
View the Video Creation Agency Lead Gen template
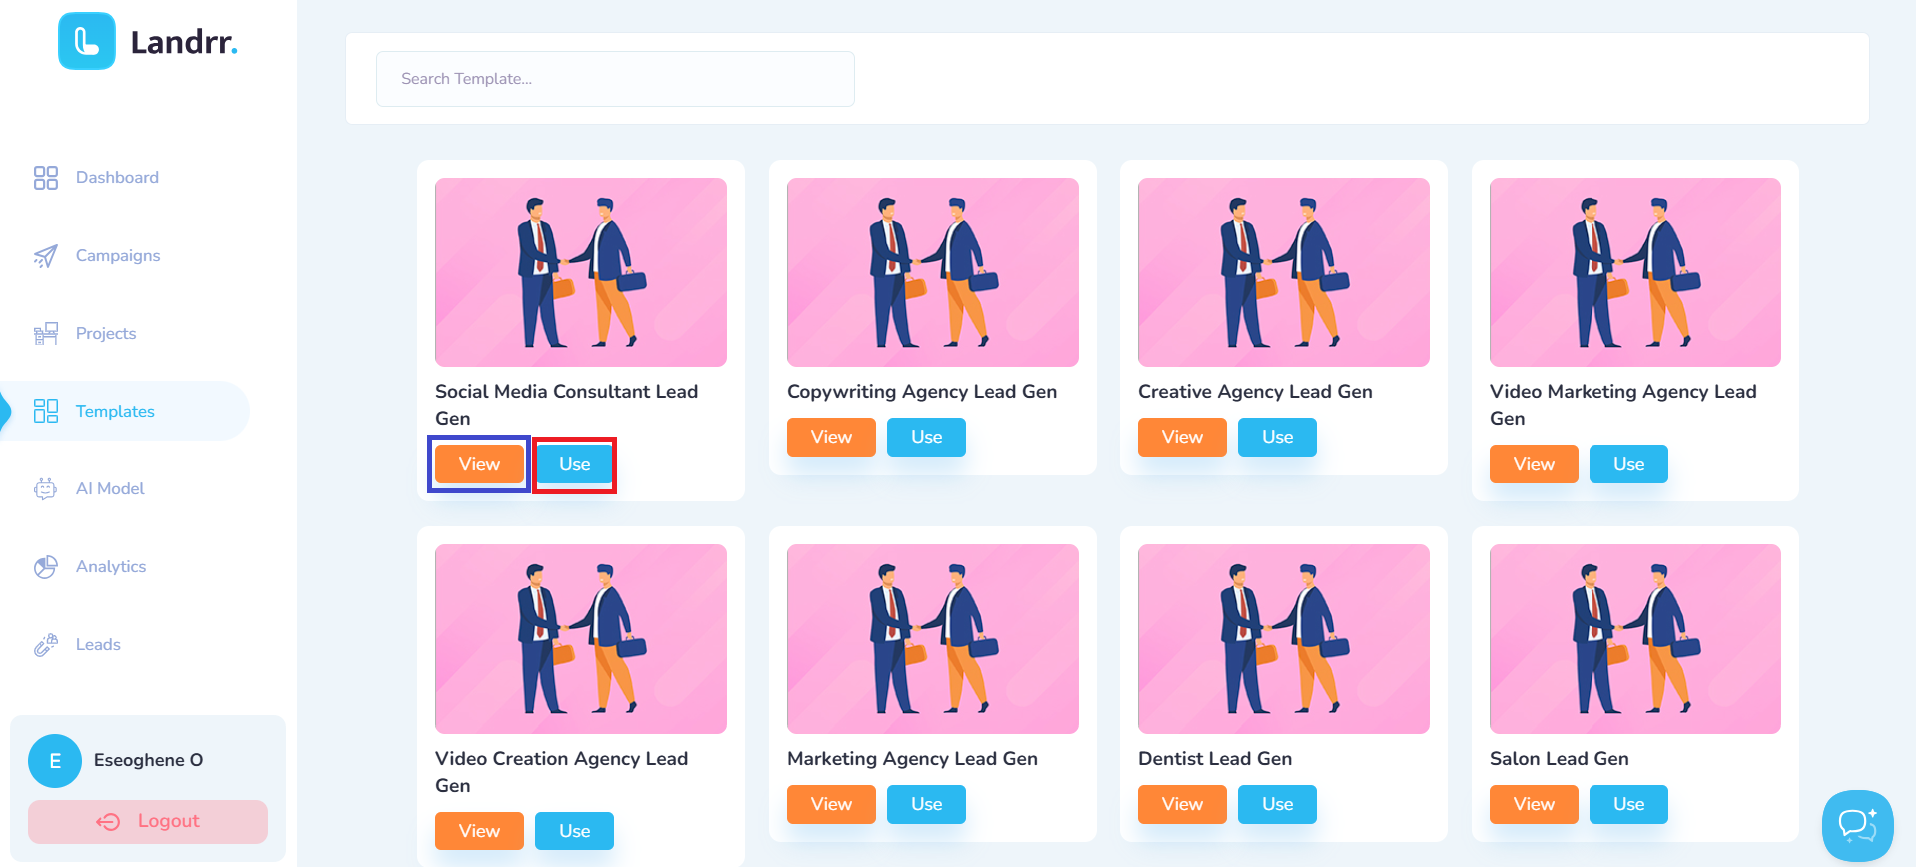[479, 831]
